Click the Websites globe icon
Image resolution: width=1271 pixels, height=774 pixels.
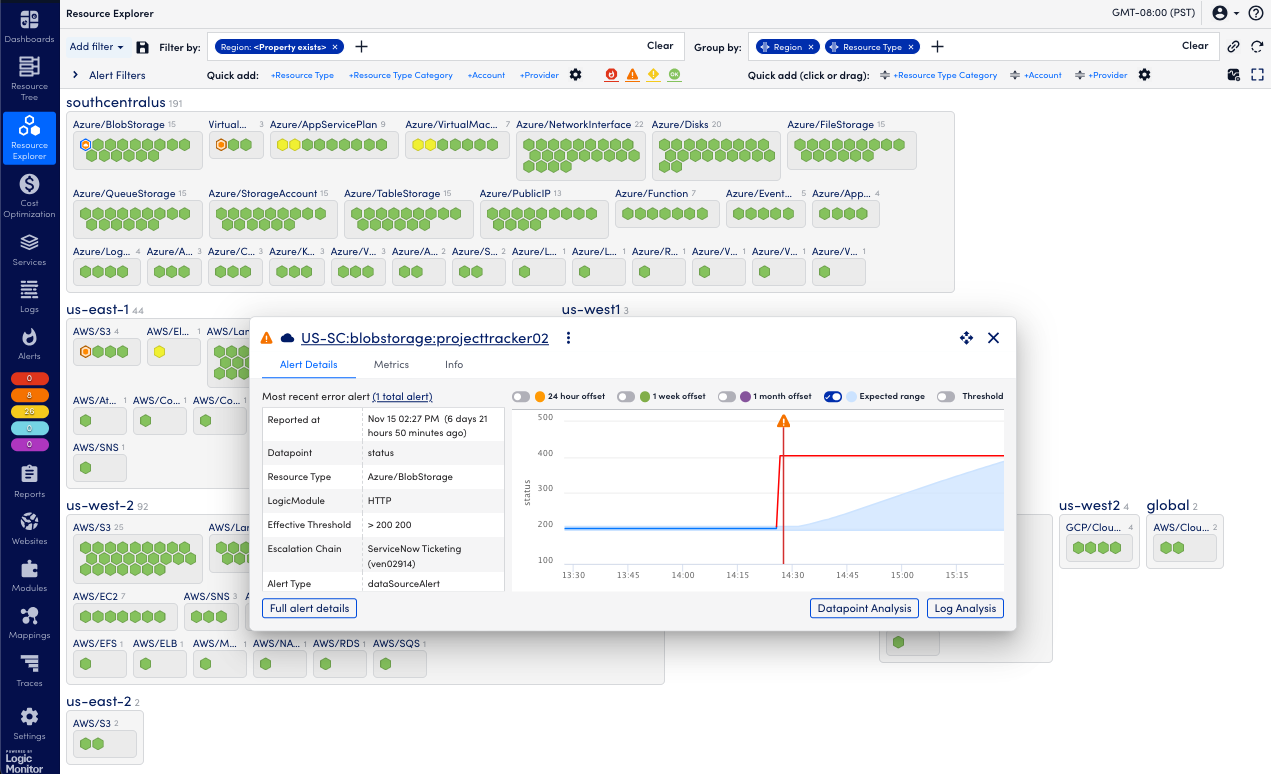click(29, 523)
